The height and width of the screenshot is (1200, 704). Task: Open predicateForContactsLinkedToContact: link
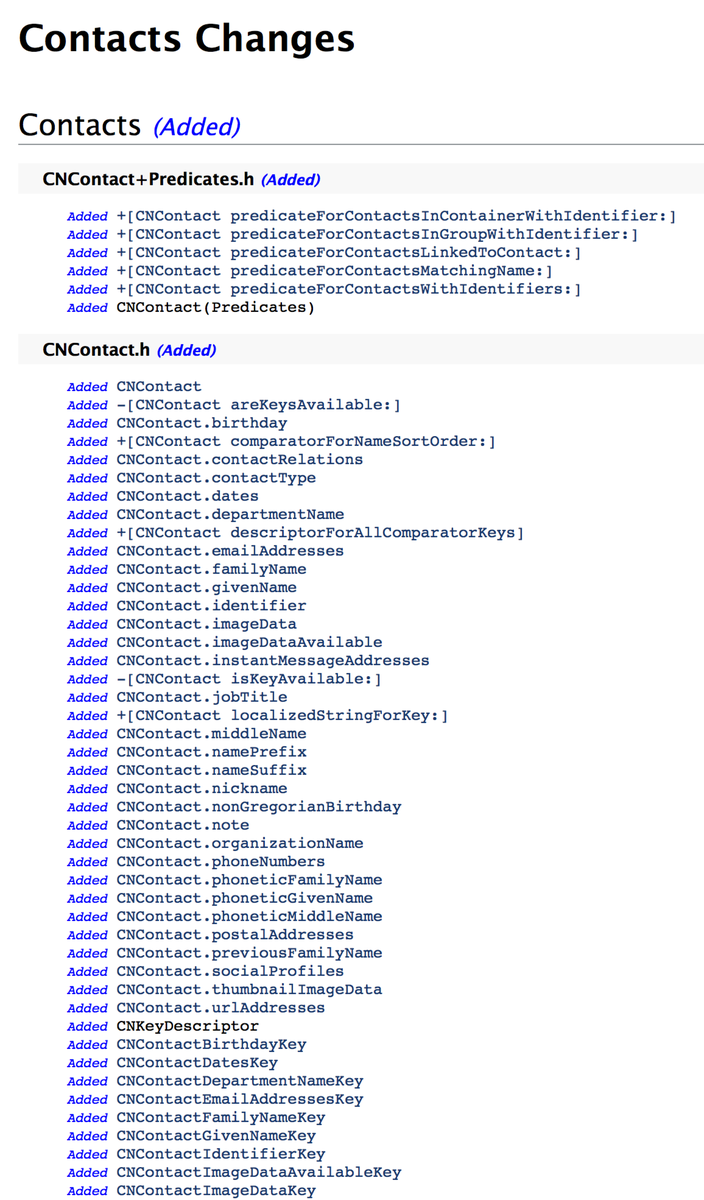[349, 252]
